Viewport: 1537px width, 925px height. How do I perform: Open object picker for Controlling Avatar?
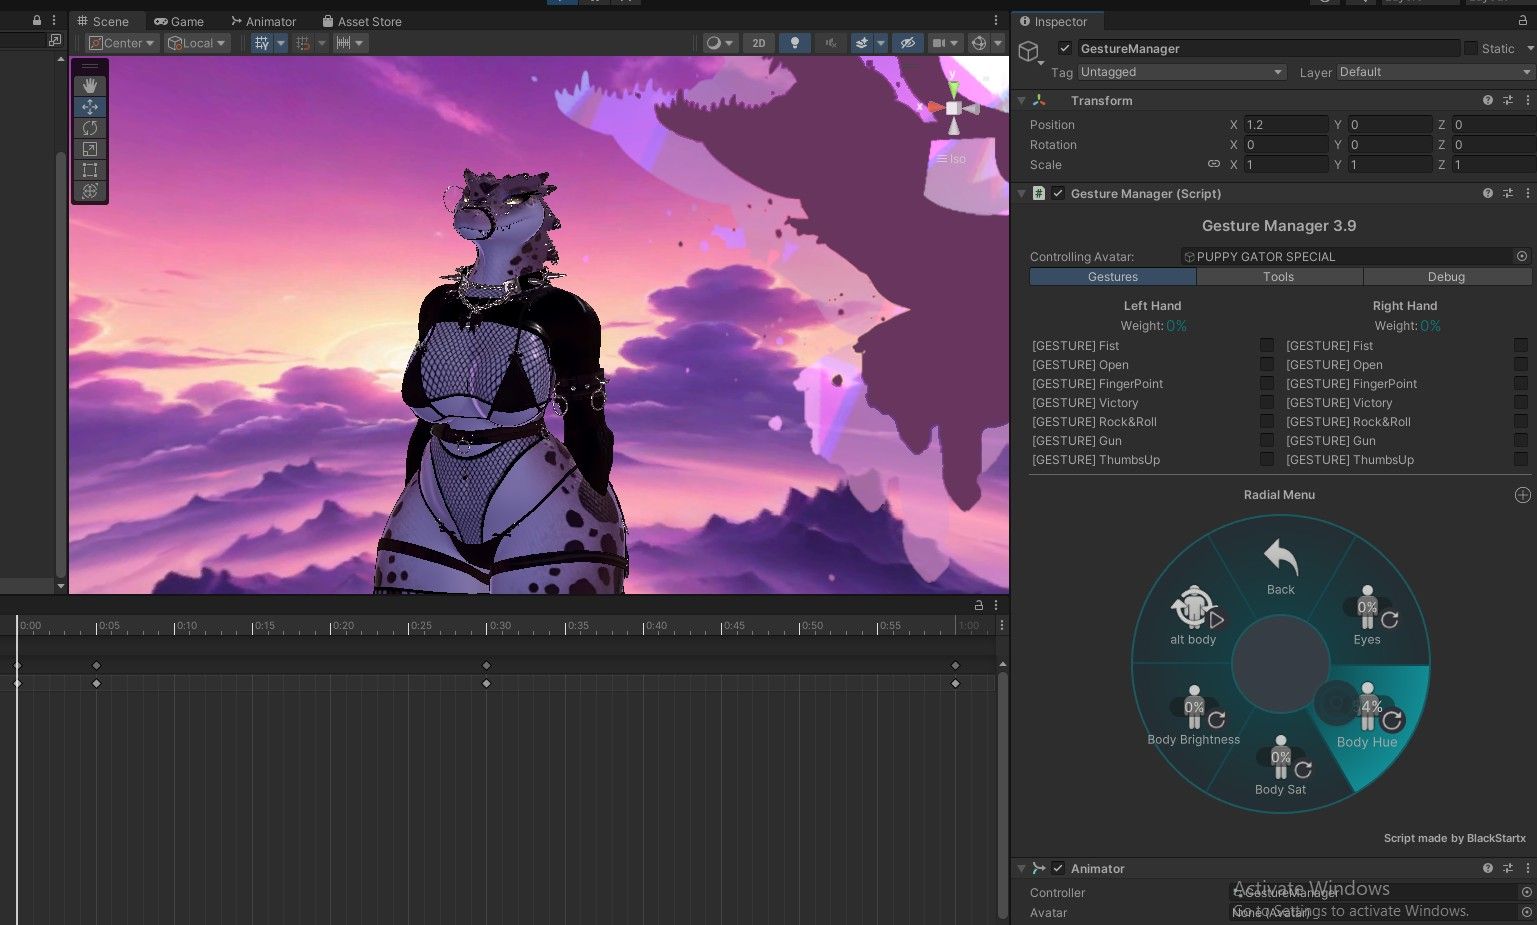point(1522,257)
